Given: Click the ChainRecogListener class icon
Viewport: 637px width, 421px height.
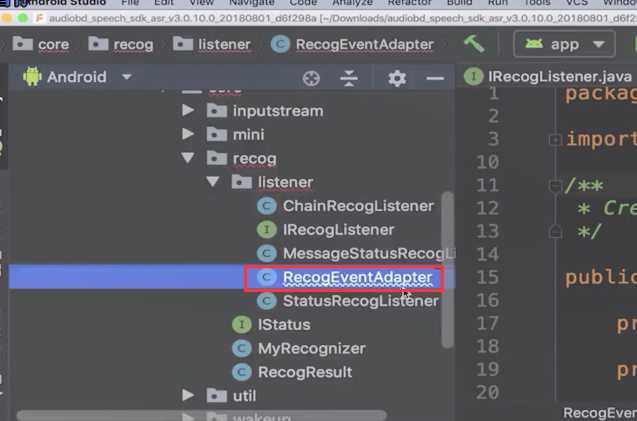Looking at the screenshot, I should click(x=267, y=206).
